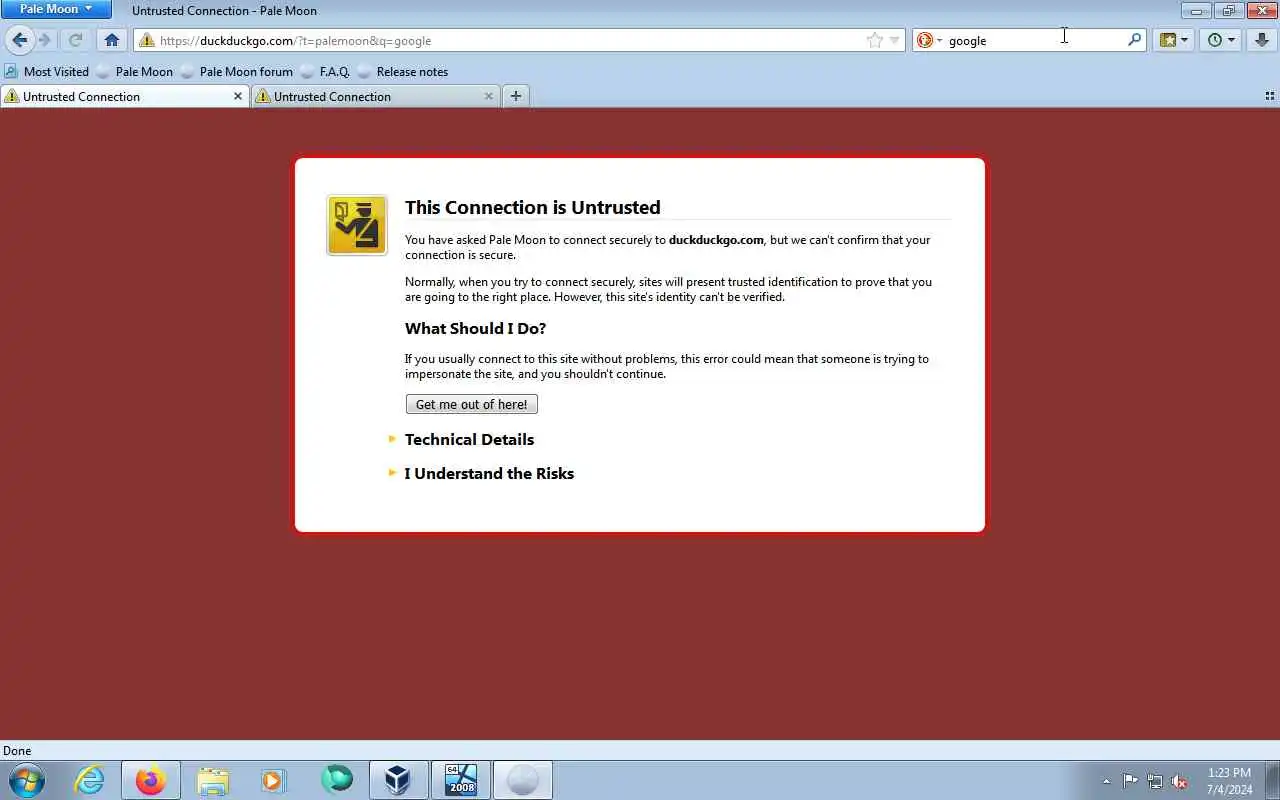Bookmark this page with the star
The height and width of the screenshot is (800, 1280).
pyautogui.click(x=875, y=41)
